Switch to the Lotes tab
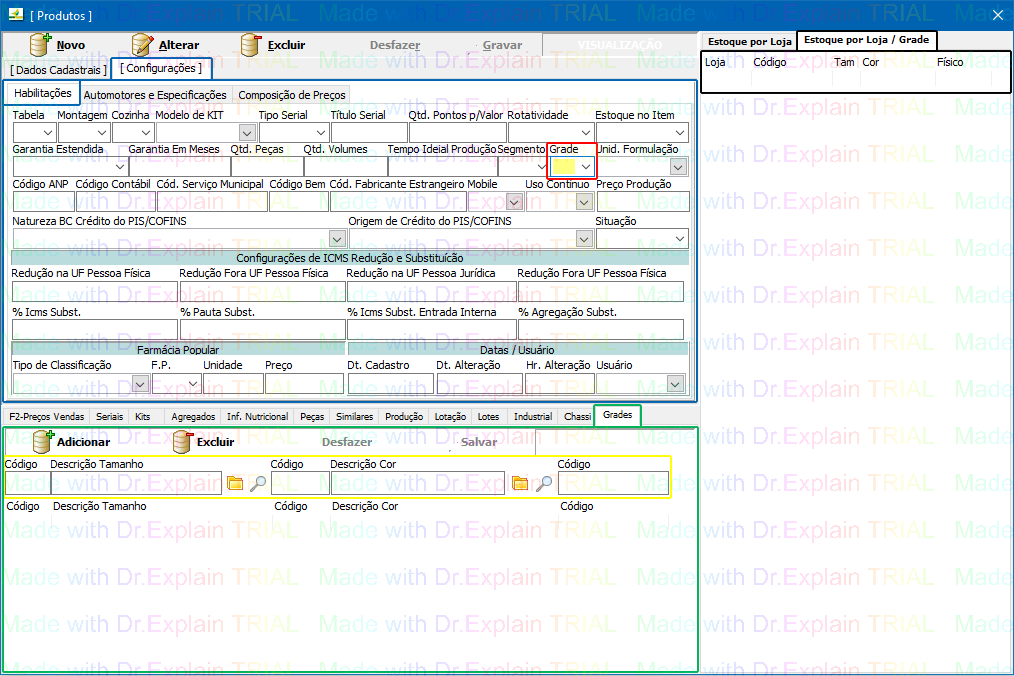The width and height of the screenshot is (1014, 676). click(x=488, y=417)
